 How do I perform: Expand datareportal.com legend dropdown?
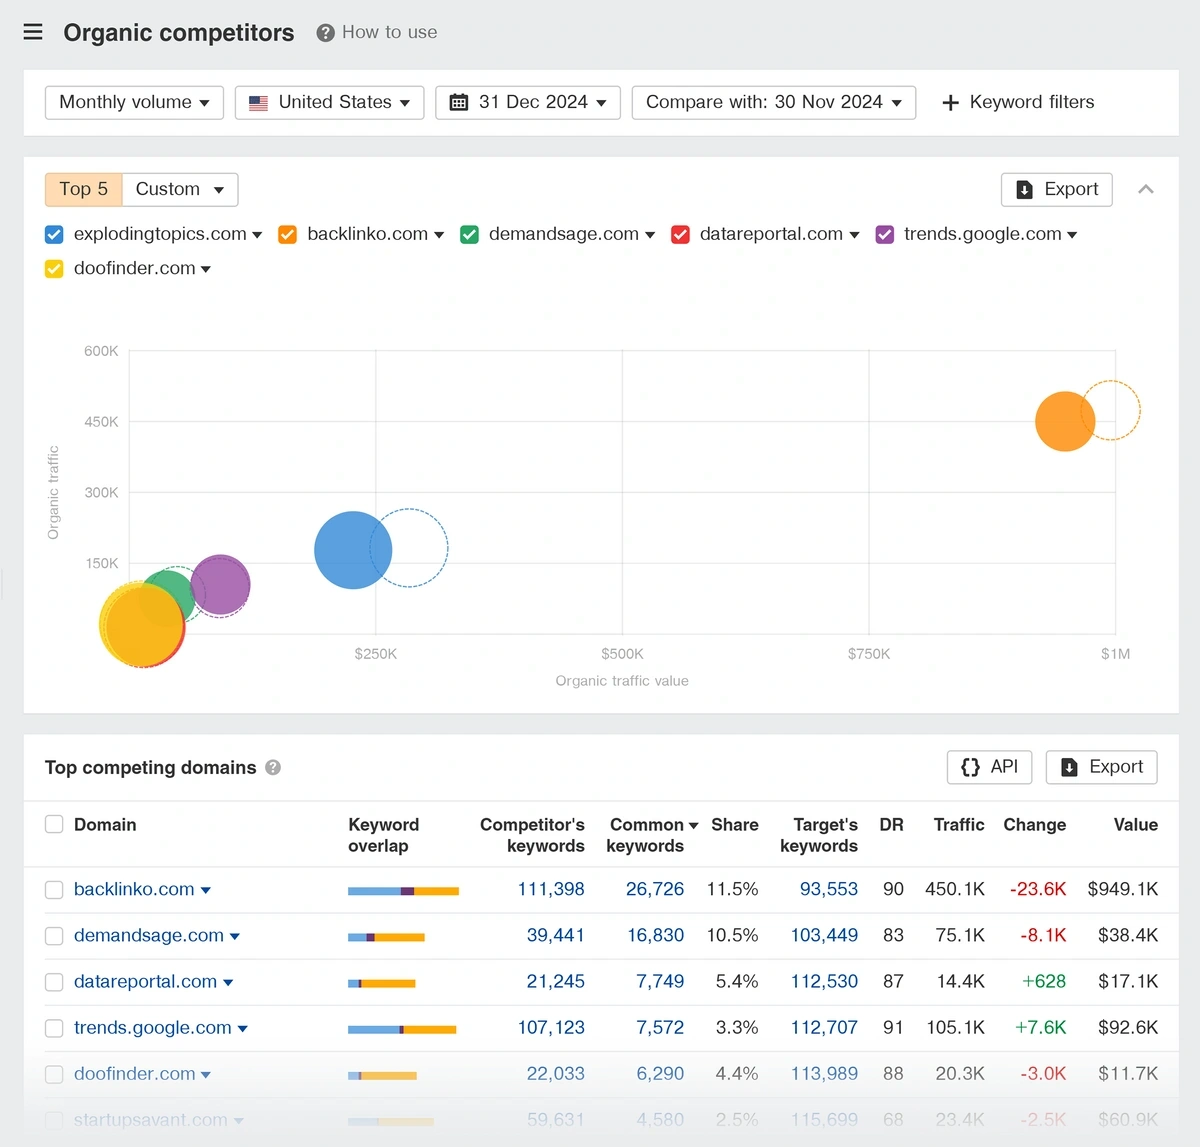pyautogui.click(x=854, y=235)
